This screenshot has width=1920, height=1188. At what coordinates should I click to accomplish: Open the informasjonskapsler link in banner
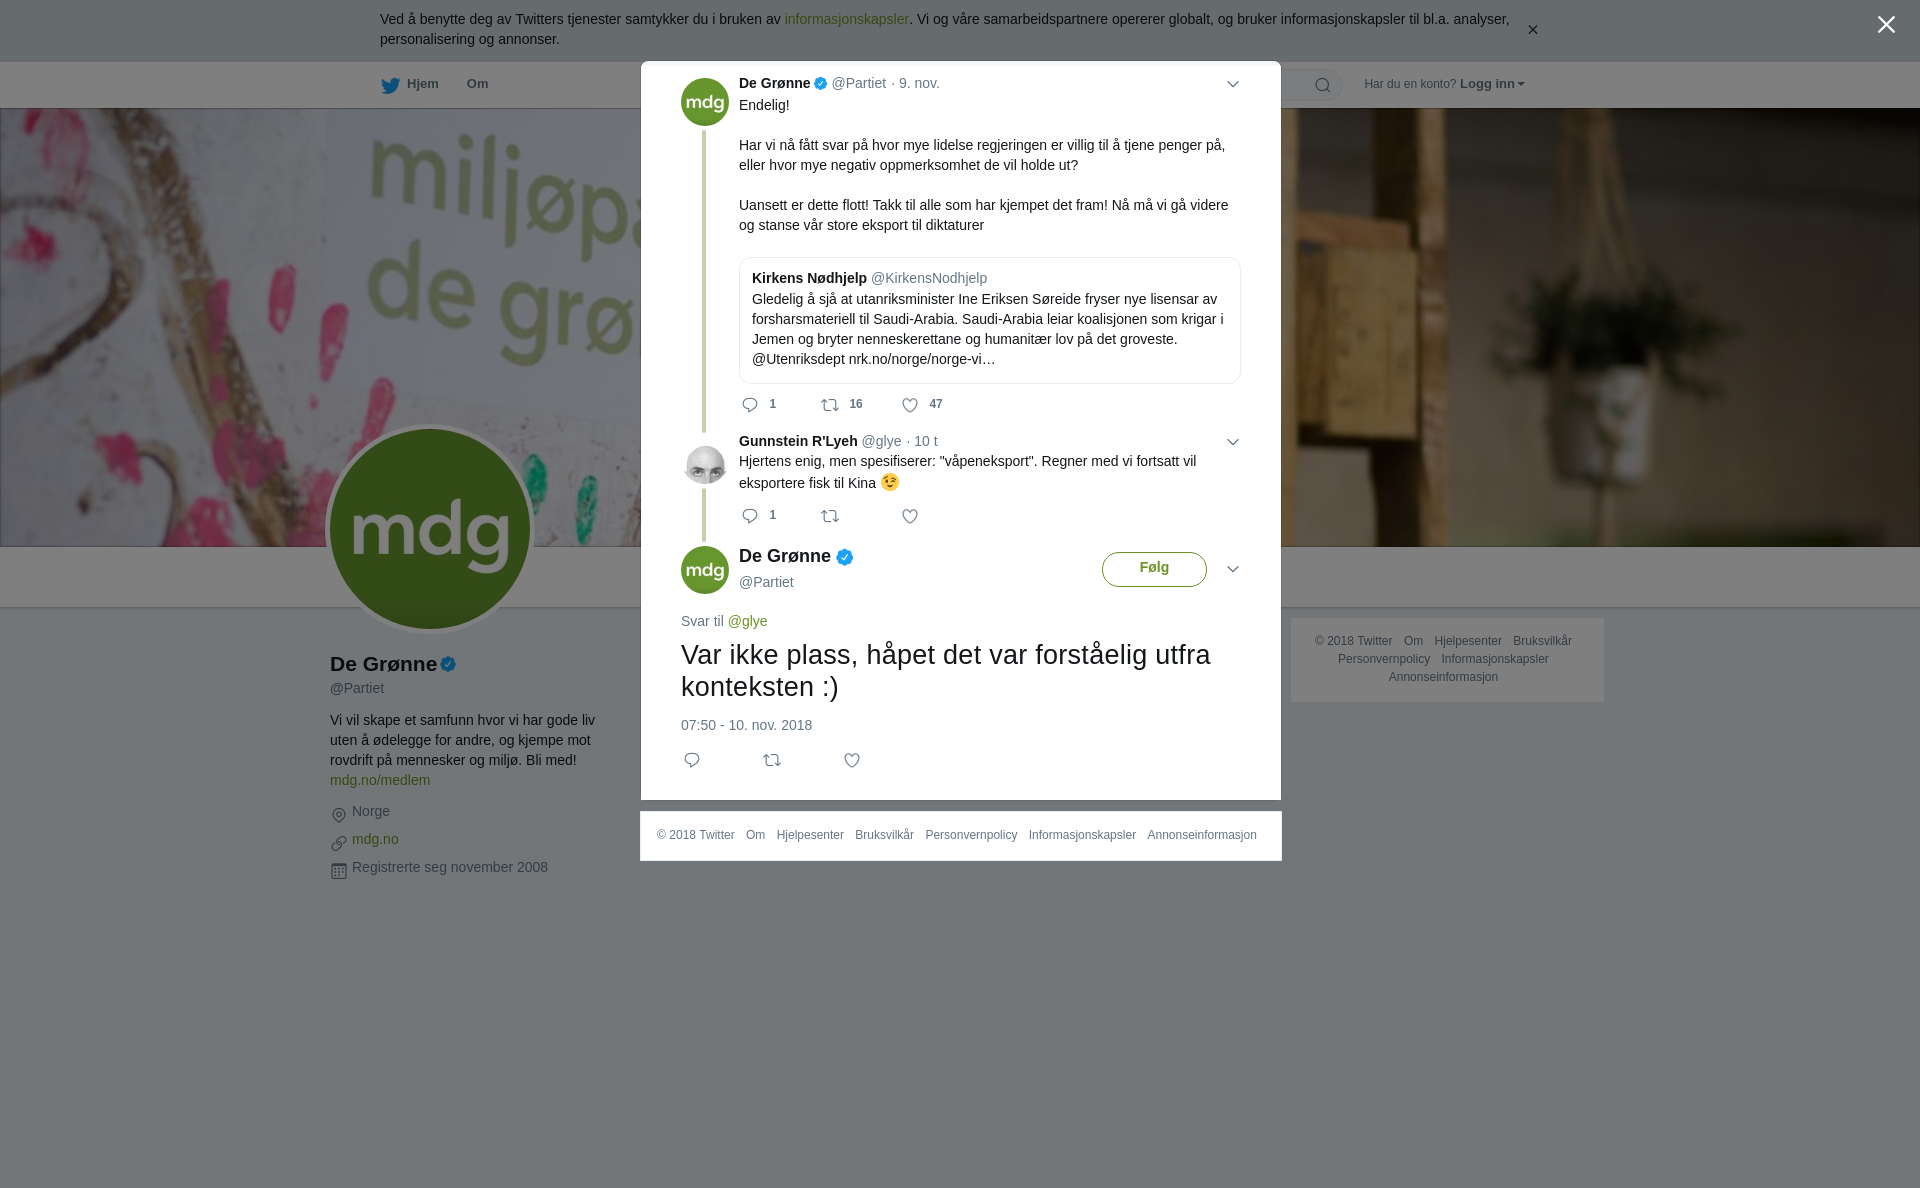(x=846, y=19)
